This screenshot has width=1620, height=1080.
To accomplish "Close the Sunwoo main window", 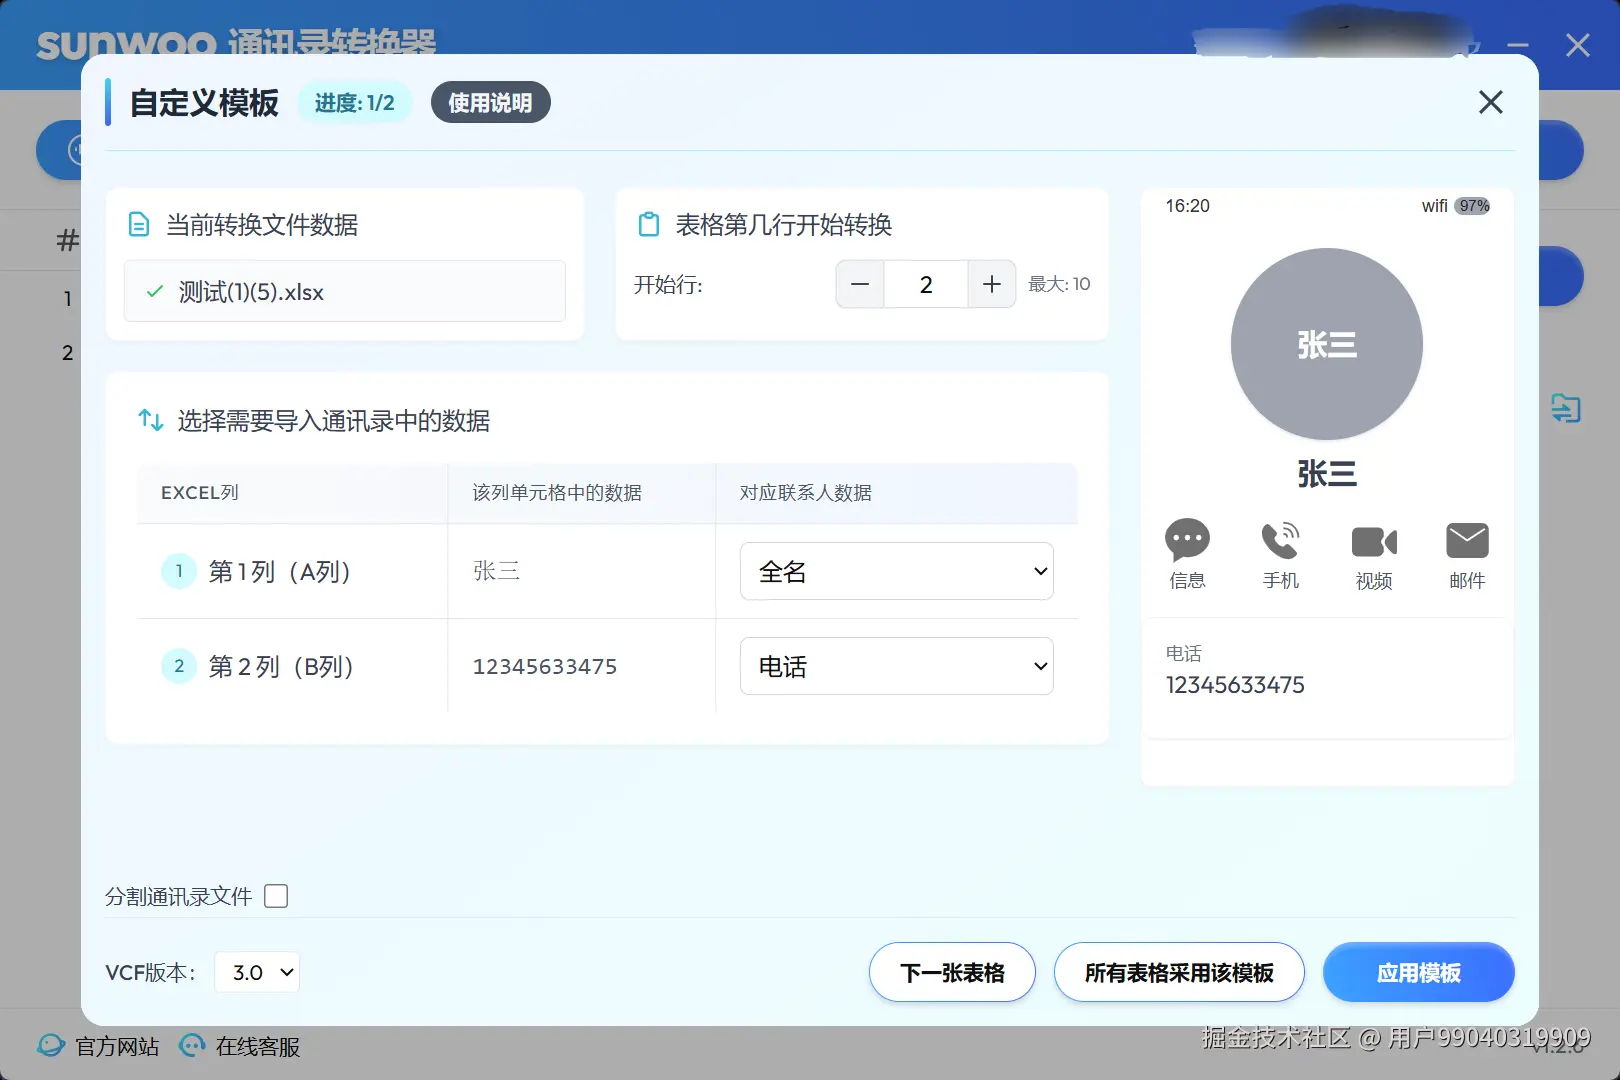I will pos(1578,45).
